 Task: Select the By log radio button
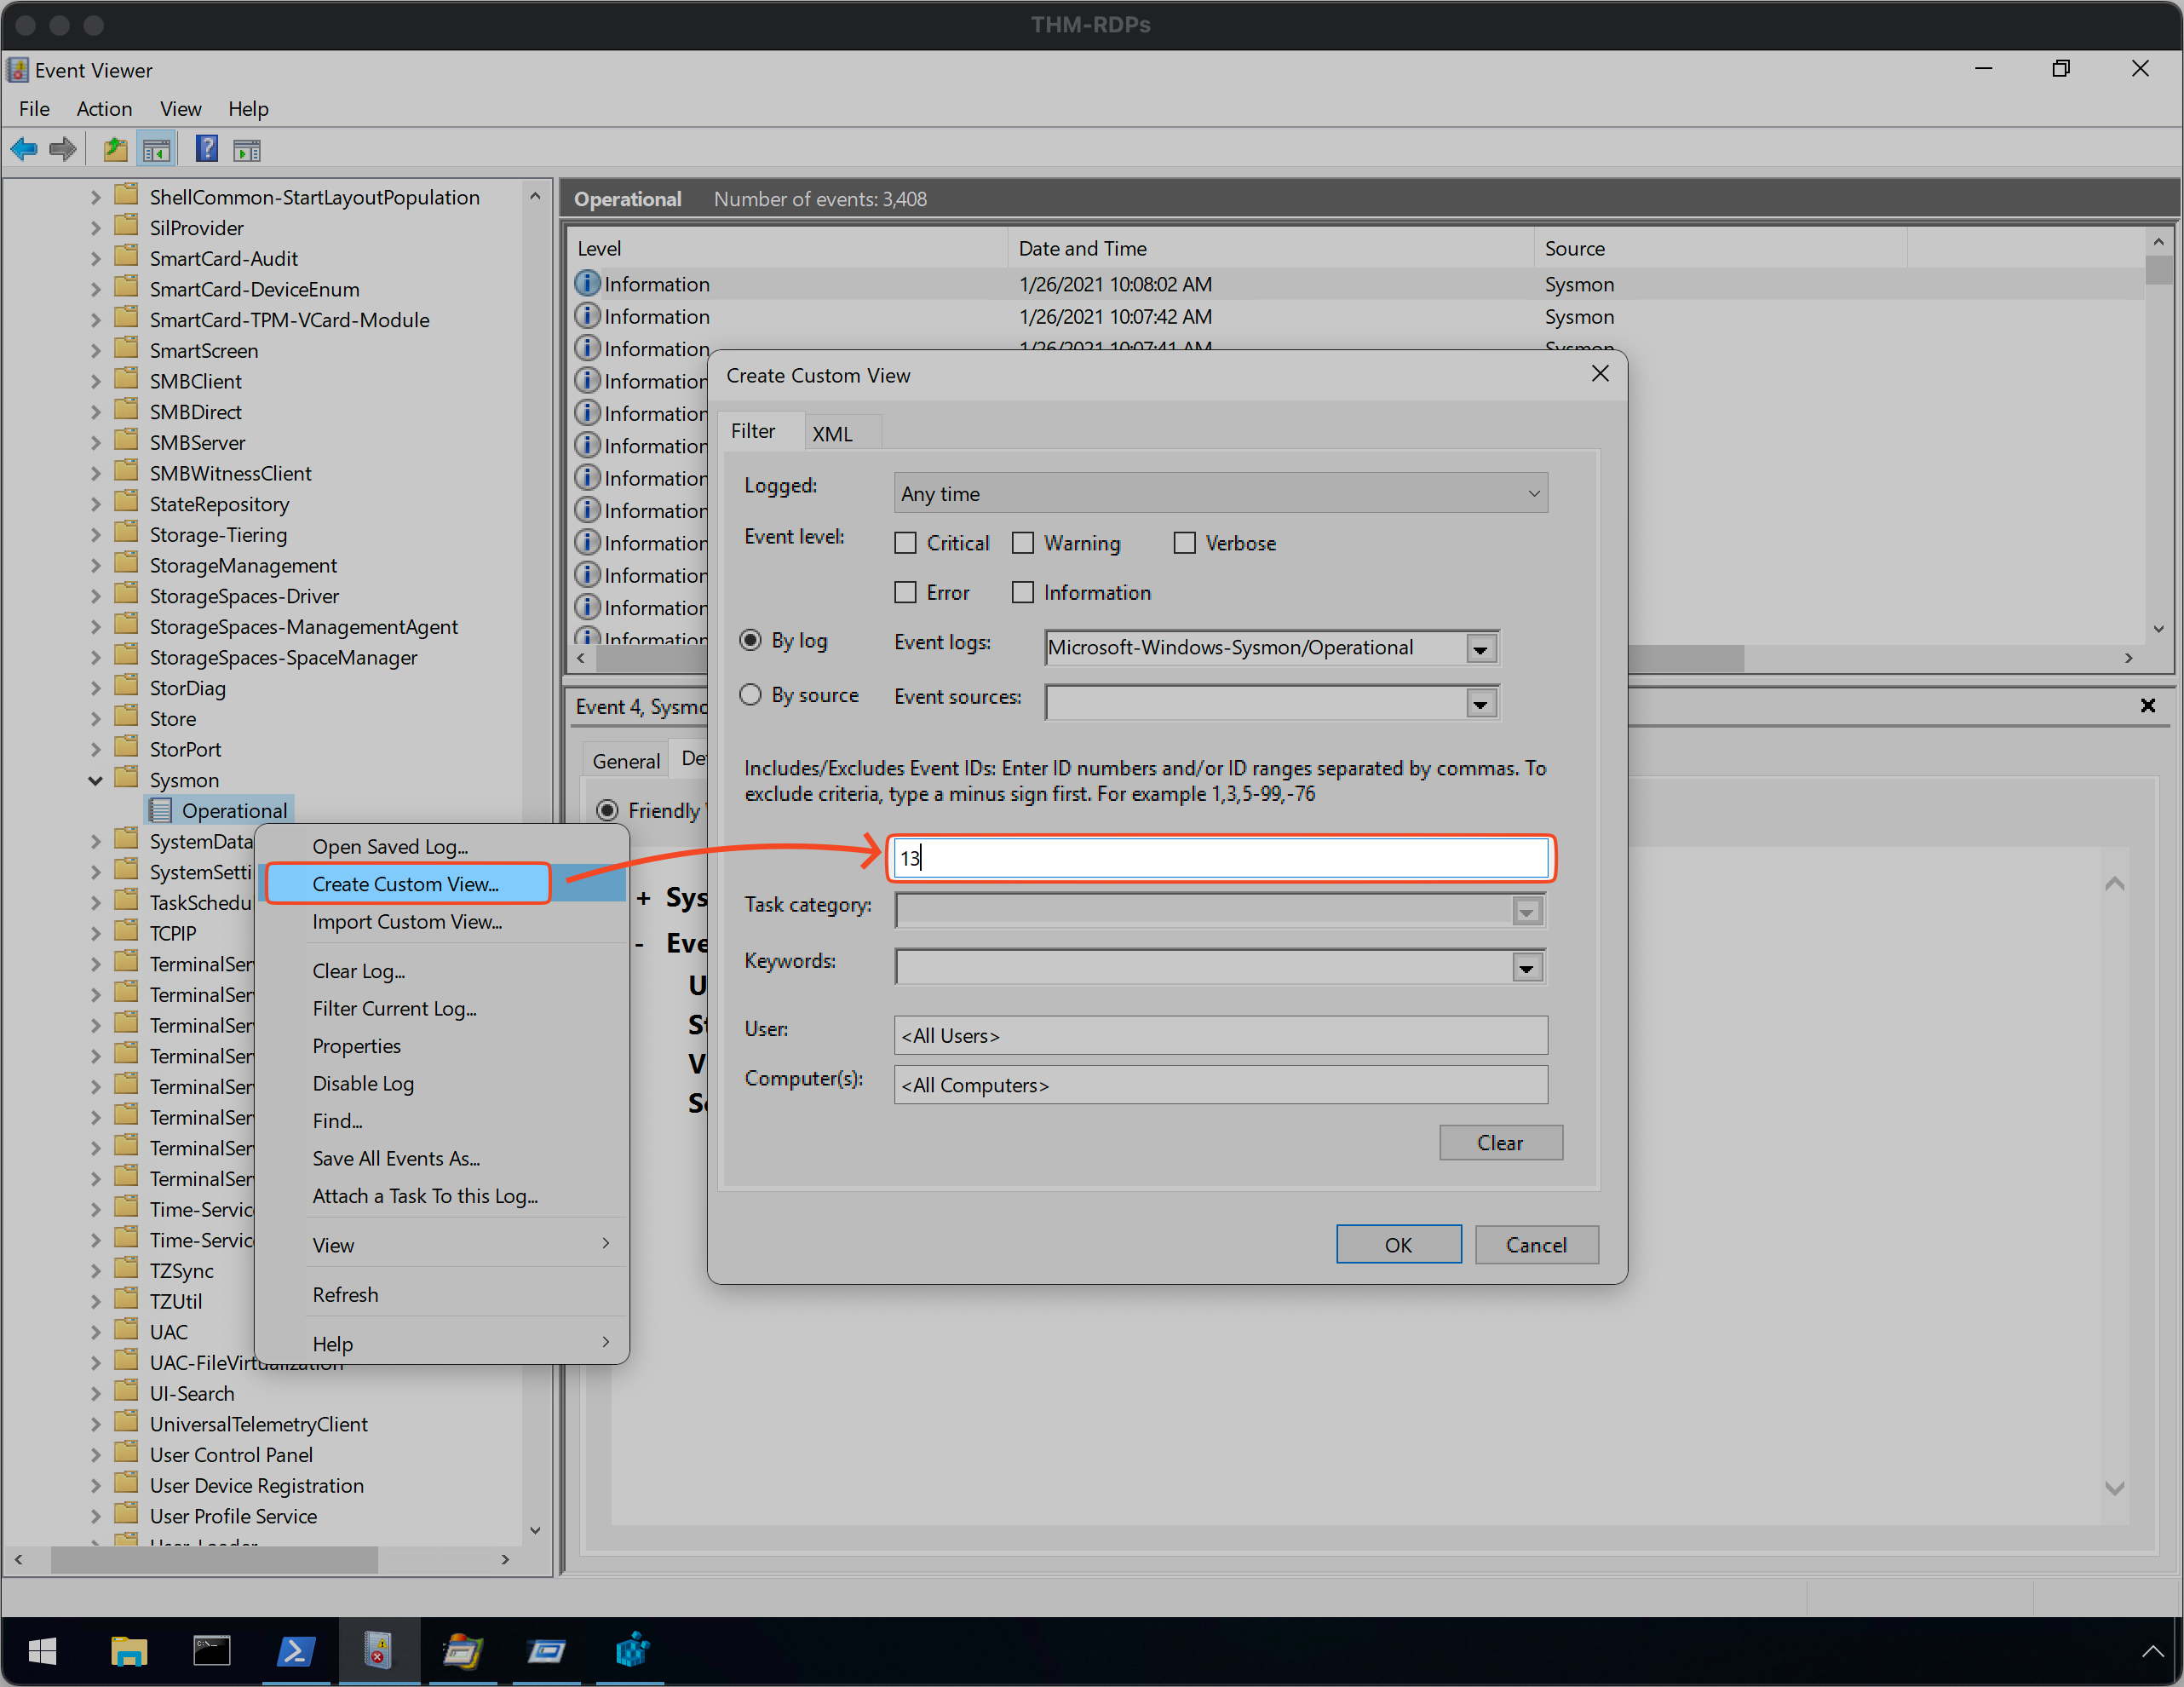750,640
